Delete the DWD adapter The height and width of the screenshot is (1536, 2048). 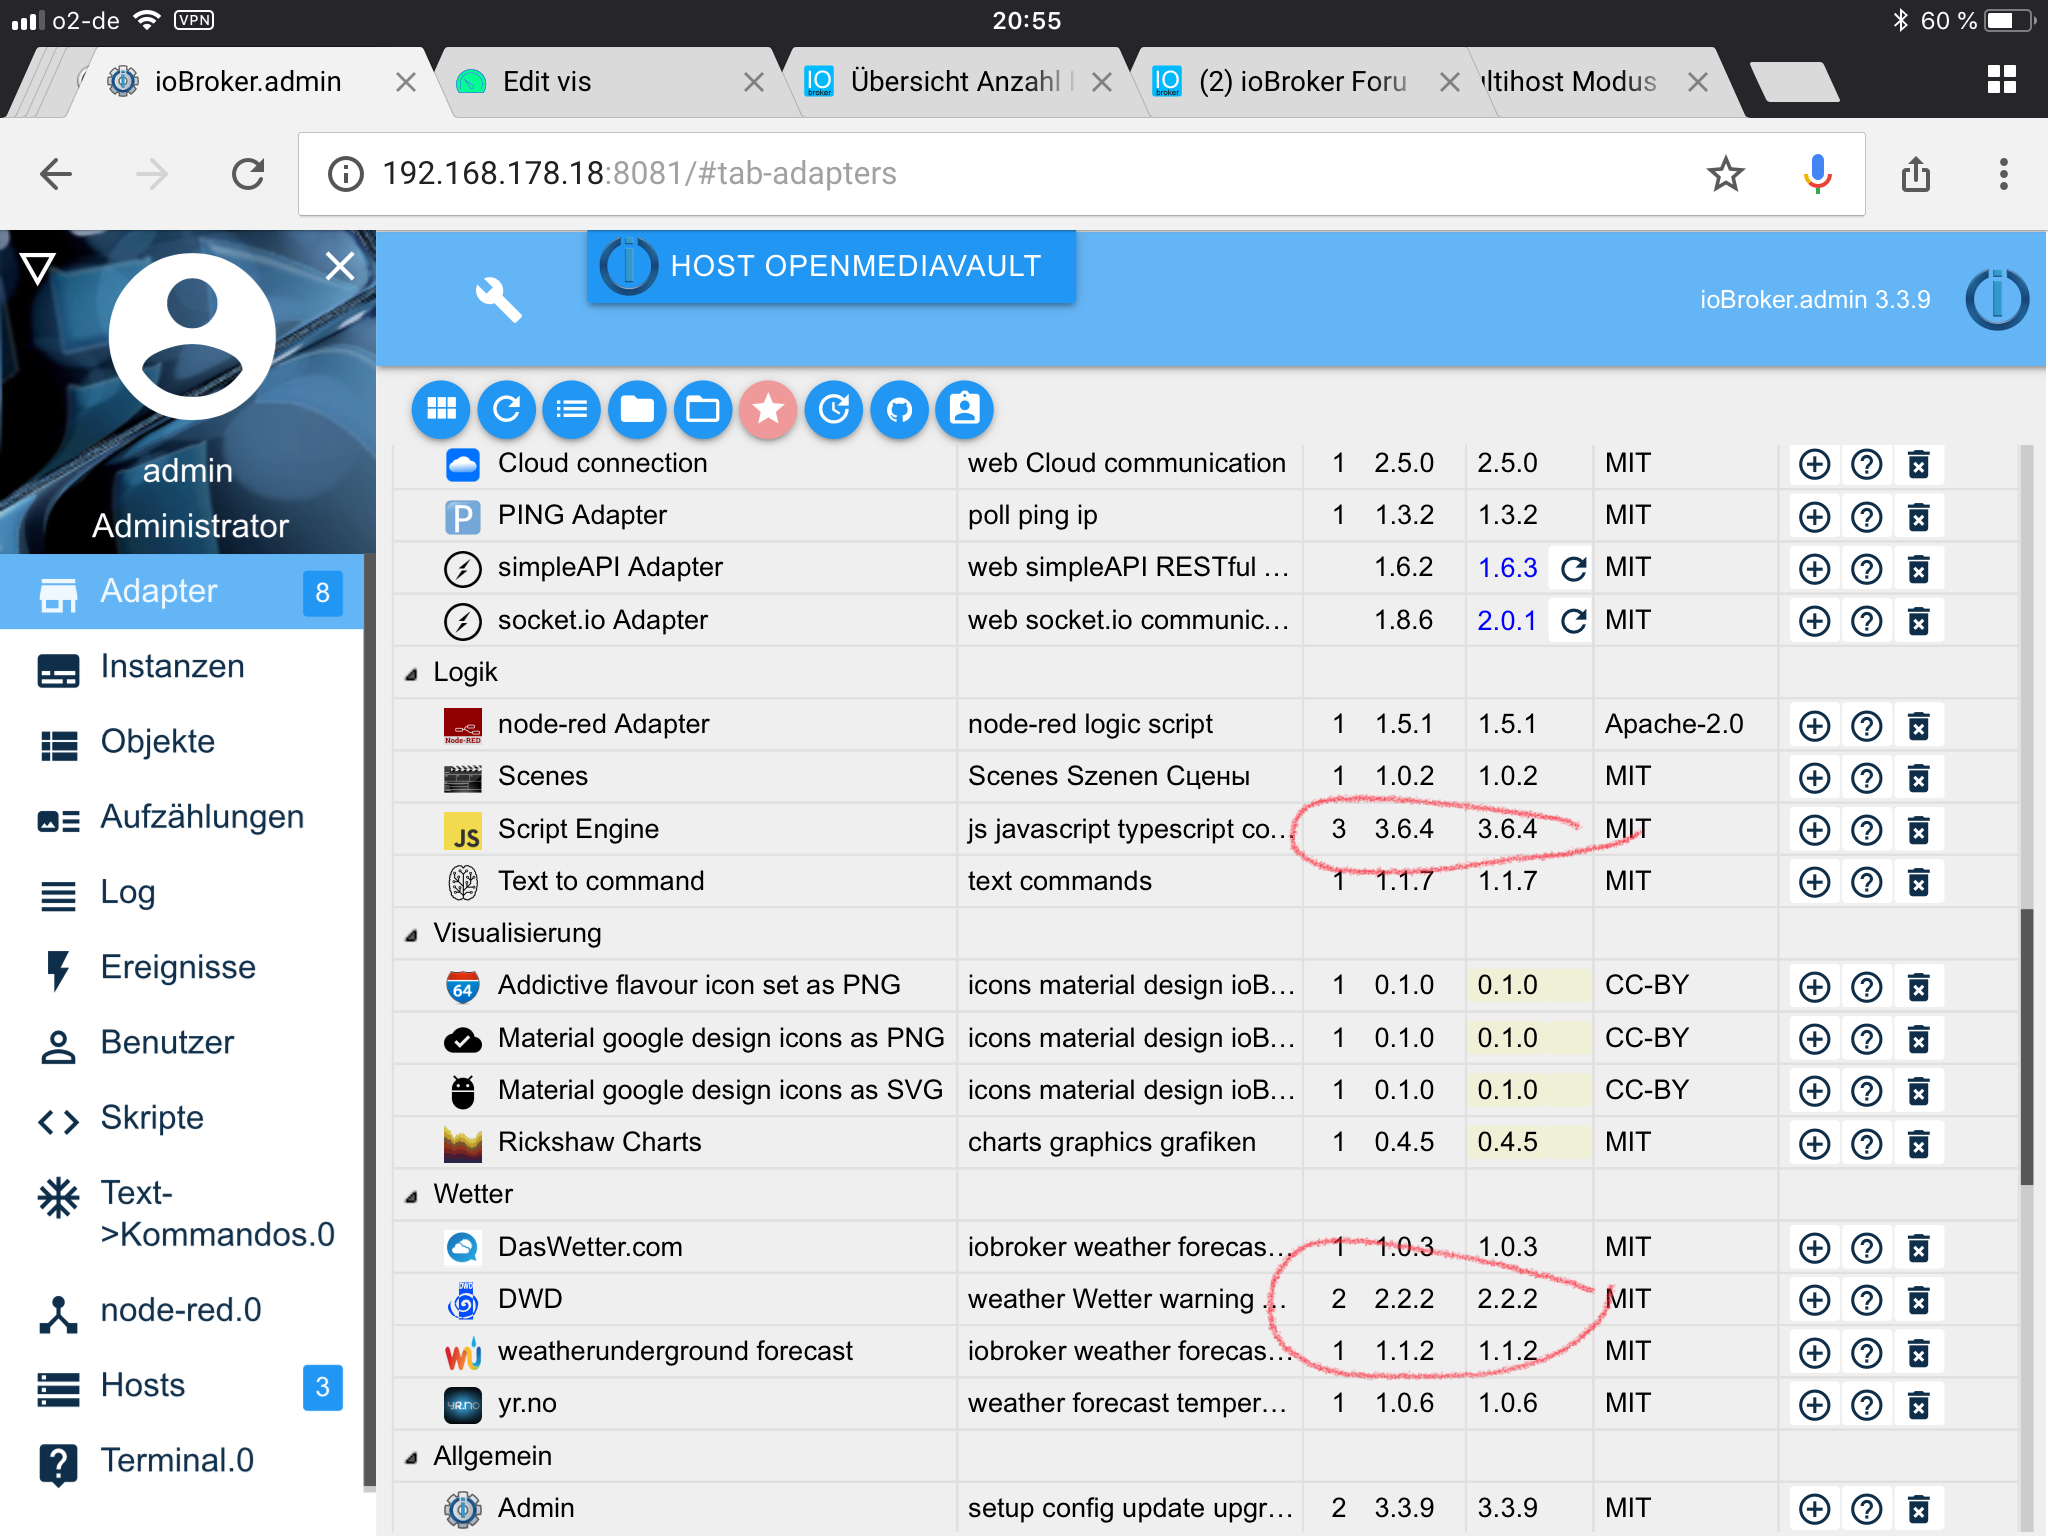pos(1918,1300)
